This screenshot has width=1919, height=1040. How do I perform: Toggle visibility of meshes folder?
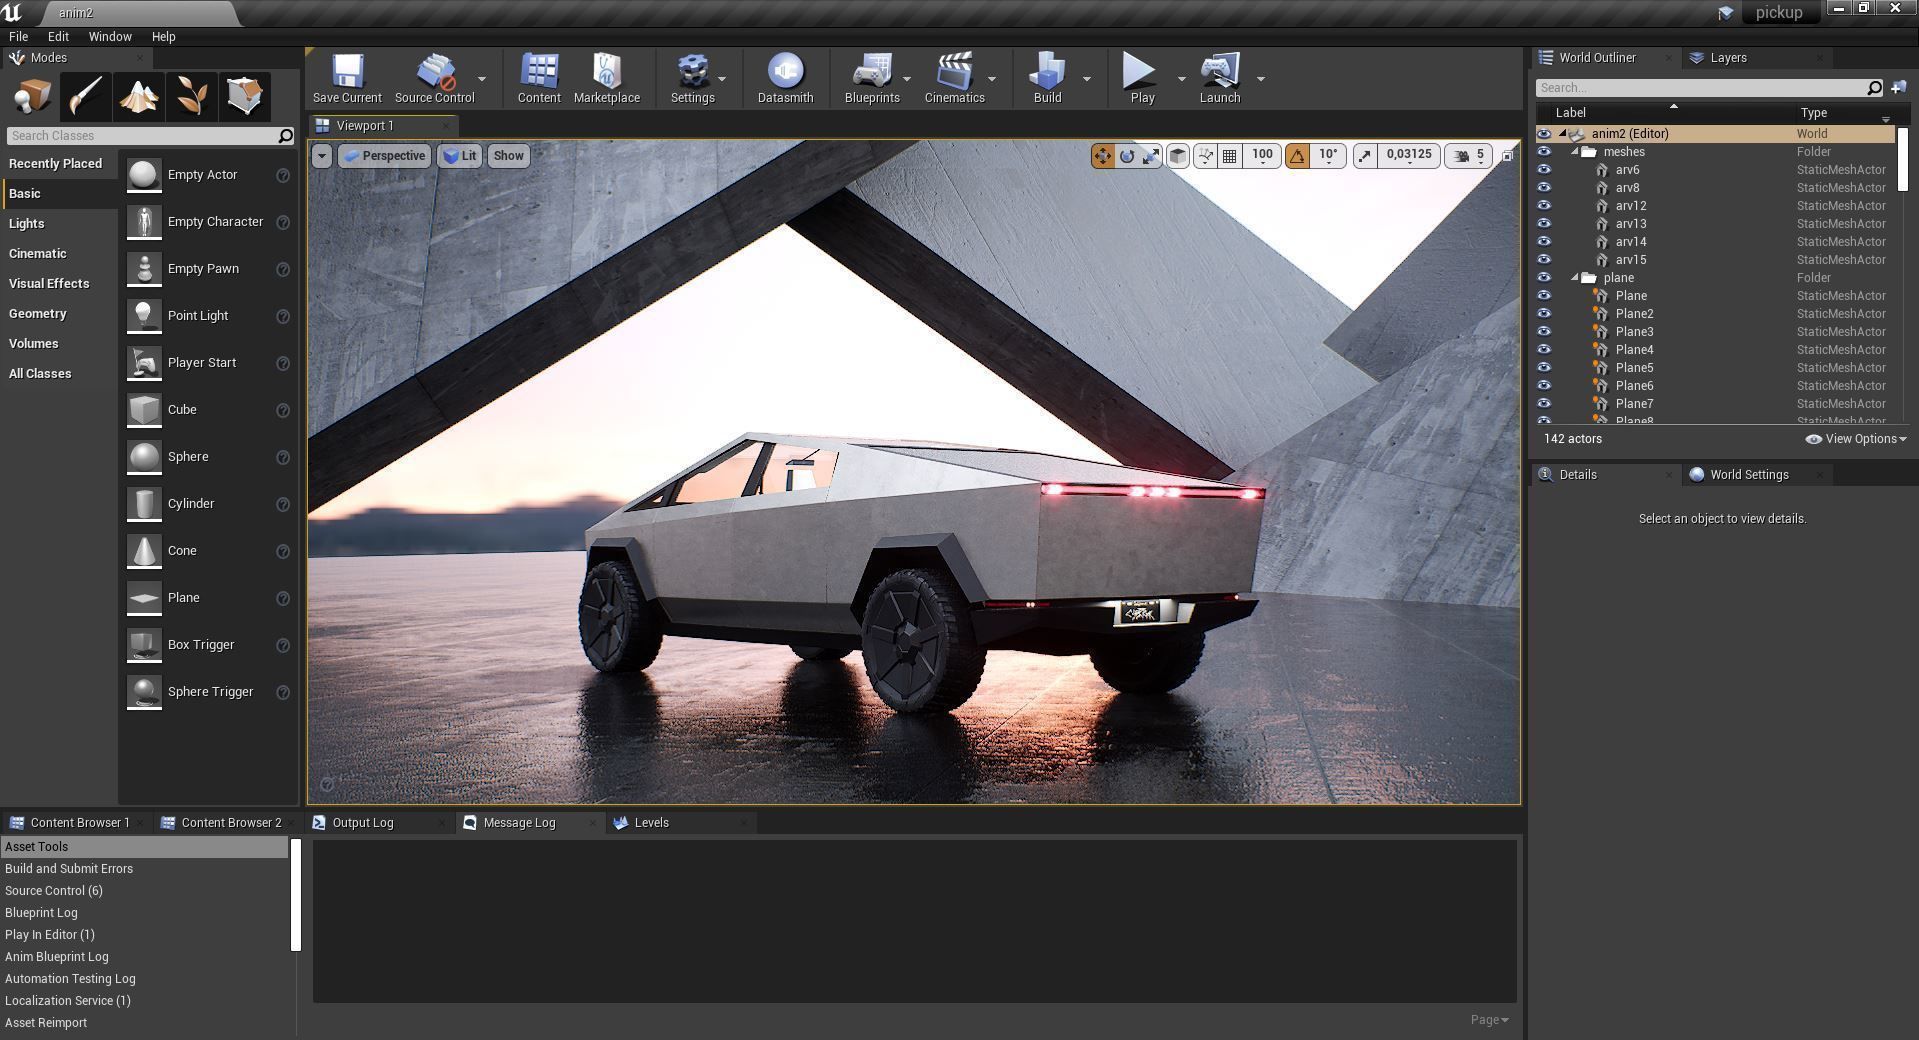click(x=1544, y=152)
